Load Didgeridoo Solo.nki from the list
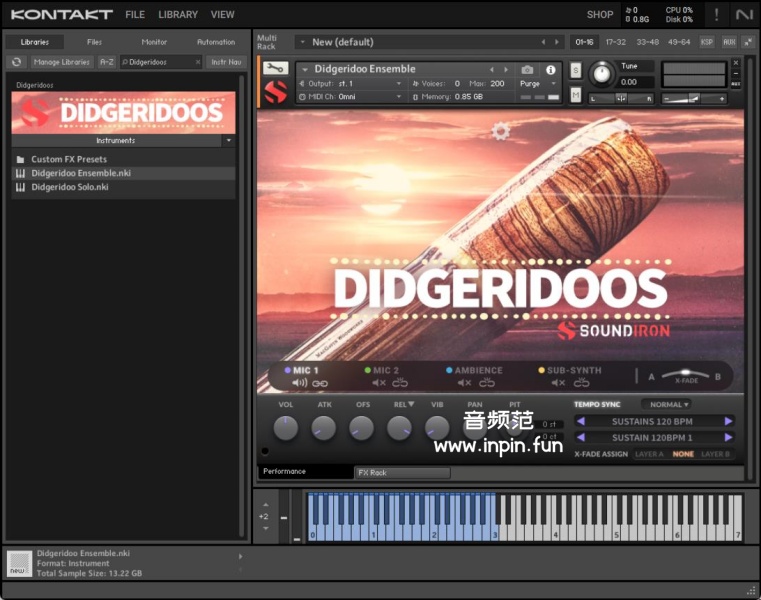The width and height of the screenshot is (761, 600). pos(70,187)
